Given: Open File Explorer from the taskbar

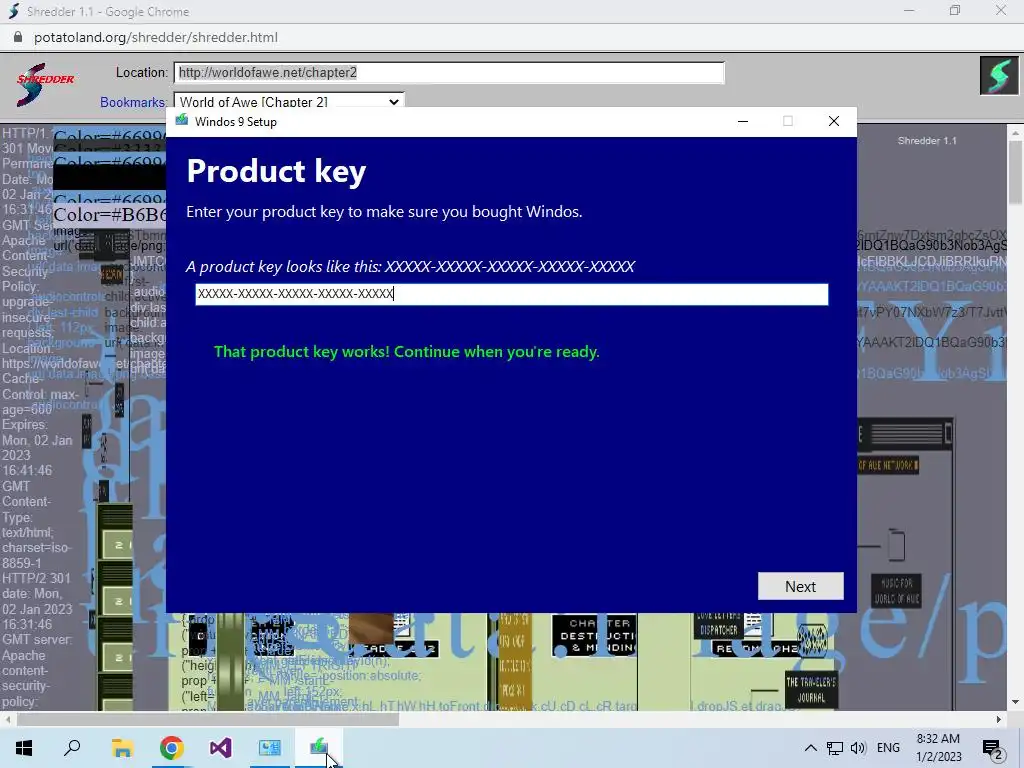Looking at the screenshot, I should (x=122, y=748).
